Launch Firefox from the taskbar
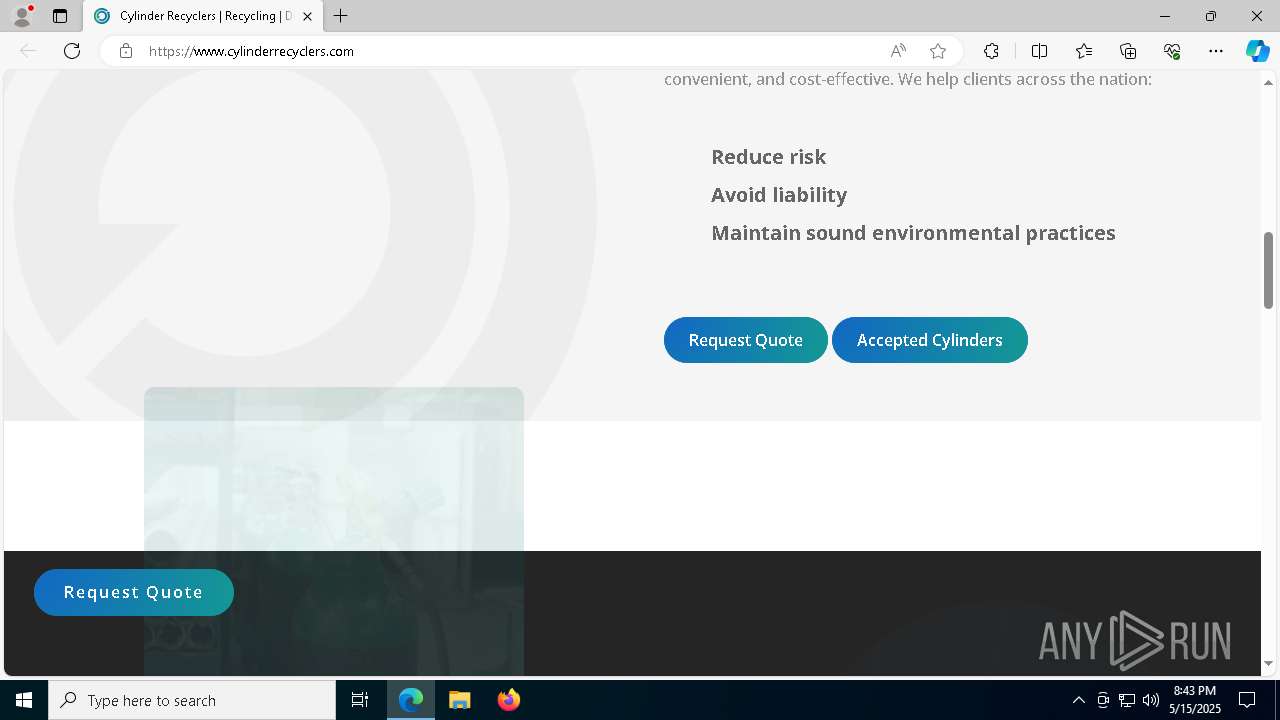The height and width of the screenshot is (720, 1280). (508, 700)
